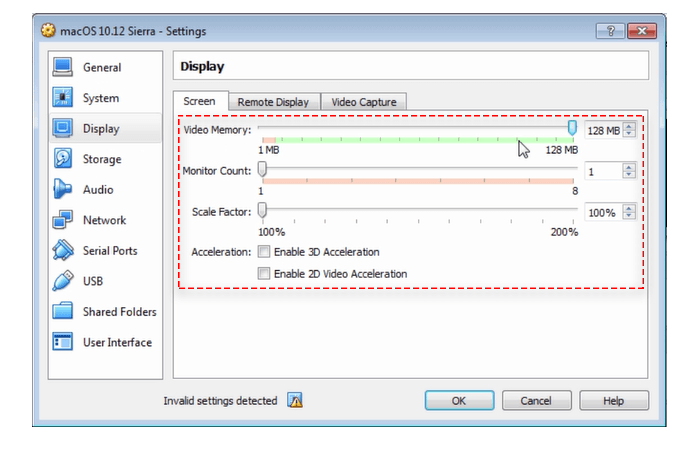Open the Serial Ports icon

[63, 250]
